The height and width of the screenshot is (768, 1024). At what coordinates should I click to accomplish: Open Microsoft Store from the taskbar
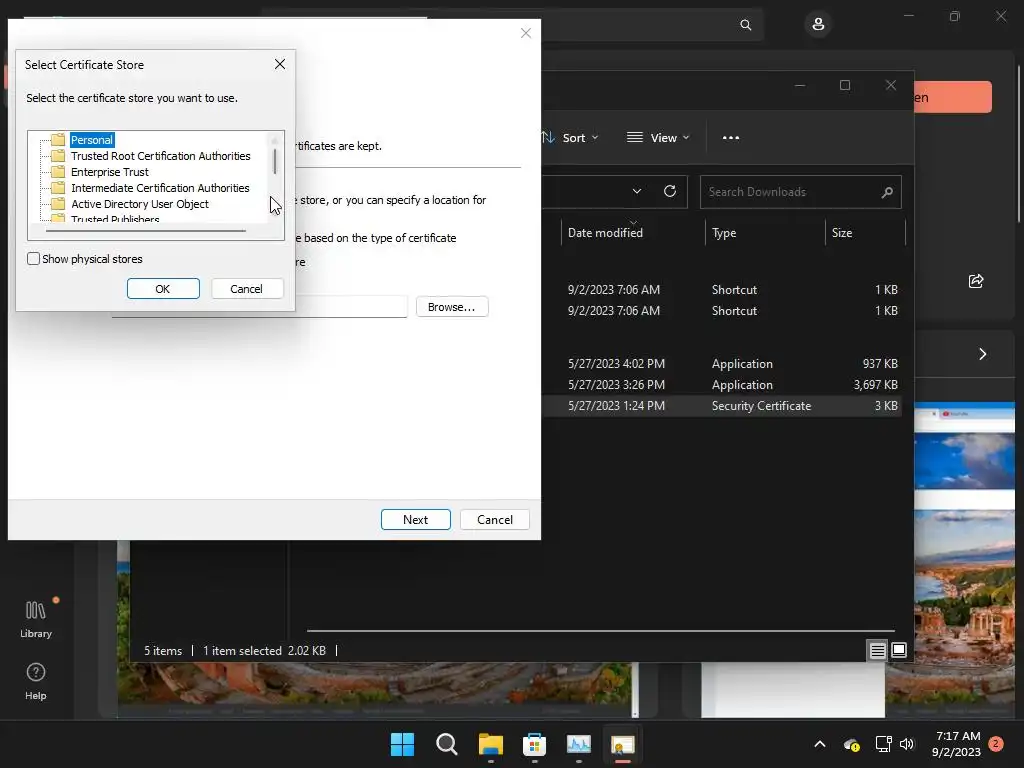(534, 744)
